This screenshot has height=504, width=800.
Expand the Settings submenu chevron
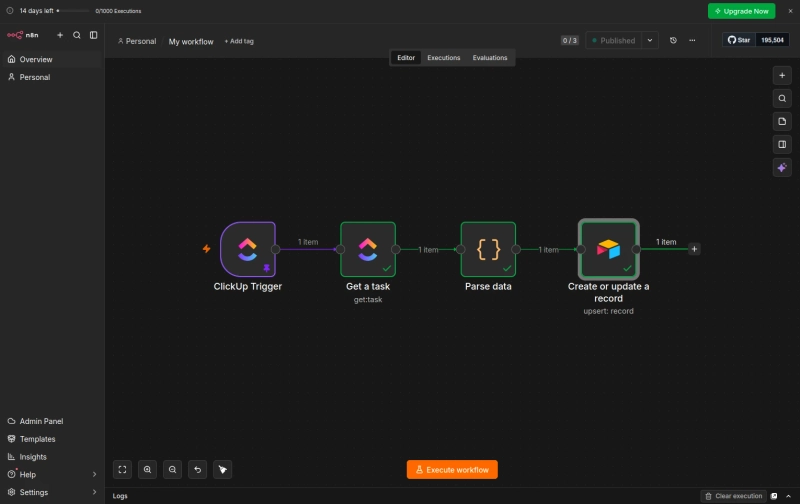point(94,492)
